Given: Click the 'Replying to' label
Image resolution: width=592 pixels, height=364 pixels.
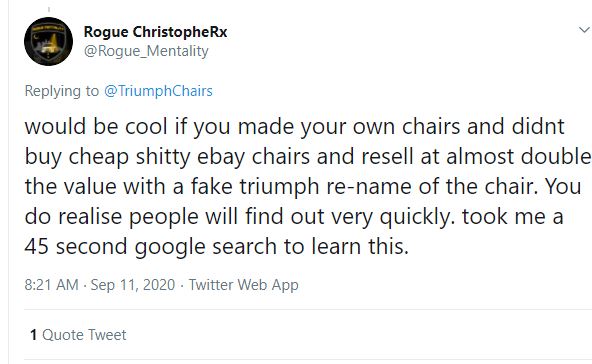Looking at the screenshot, I should [x=62, y=91].
